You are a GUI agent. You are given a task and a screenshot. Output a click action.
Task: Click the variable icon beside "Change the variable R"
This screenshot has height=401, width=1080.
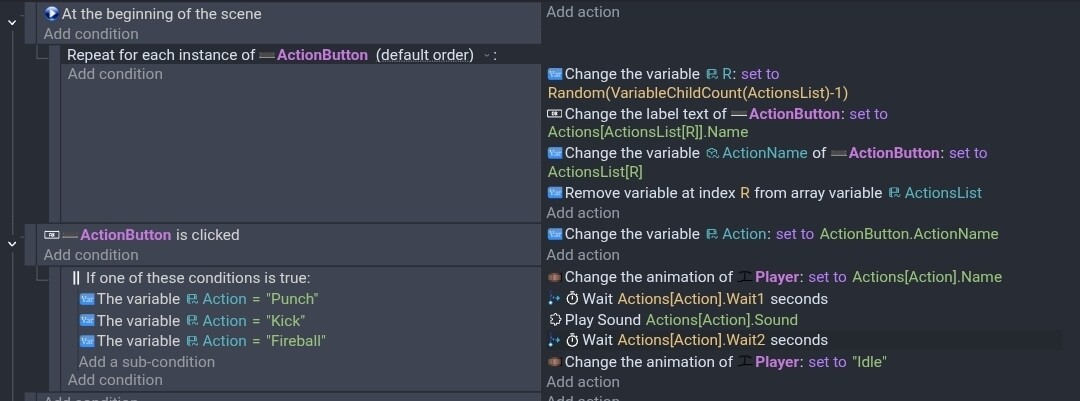555,74
